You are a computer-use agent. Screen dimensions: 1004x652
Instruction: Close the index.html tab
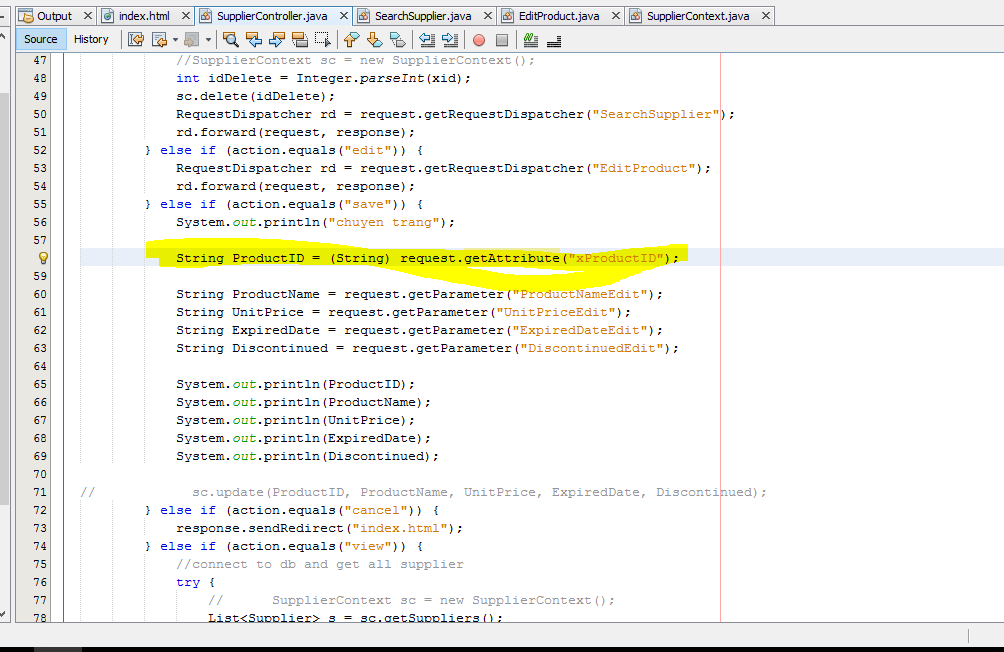182,16
